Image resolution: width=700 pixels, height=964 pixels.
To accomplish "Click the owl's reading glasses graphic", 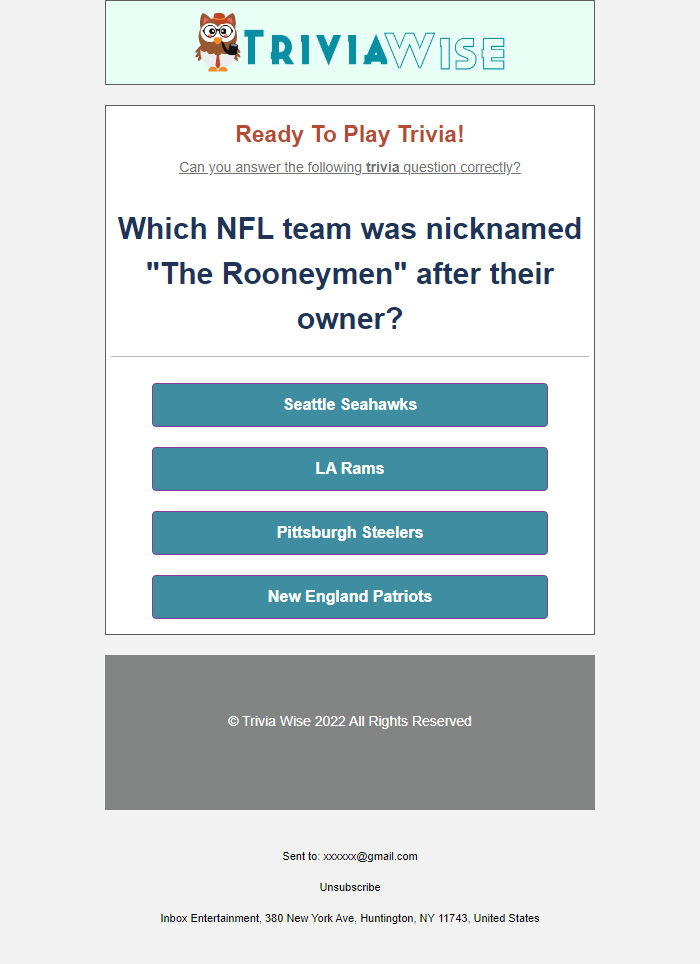I will click(x=217, y=31).
